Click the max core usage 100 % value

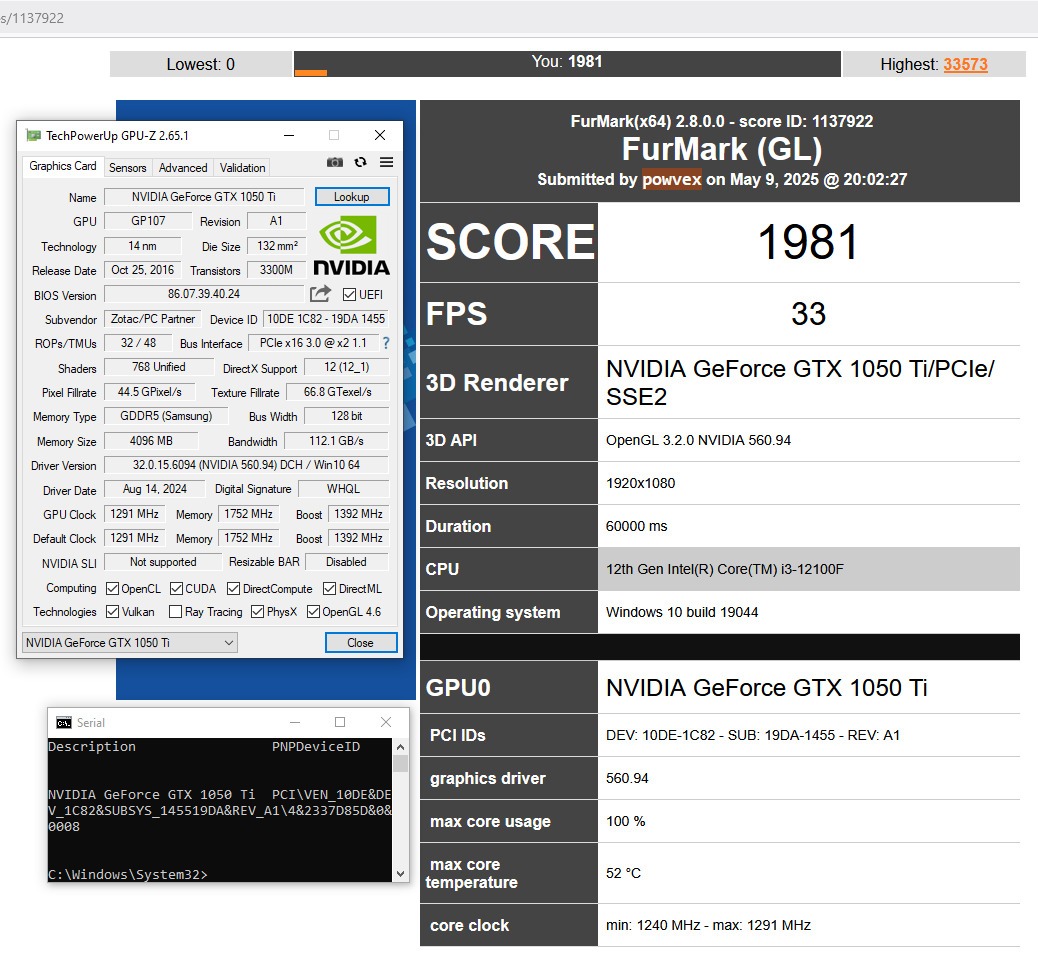pos(626,821)
